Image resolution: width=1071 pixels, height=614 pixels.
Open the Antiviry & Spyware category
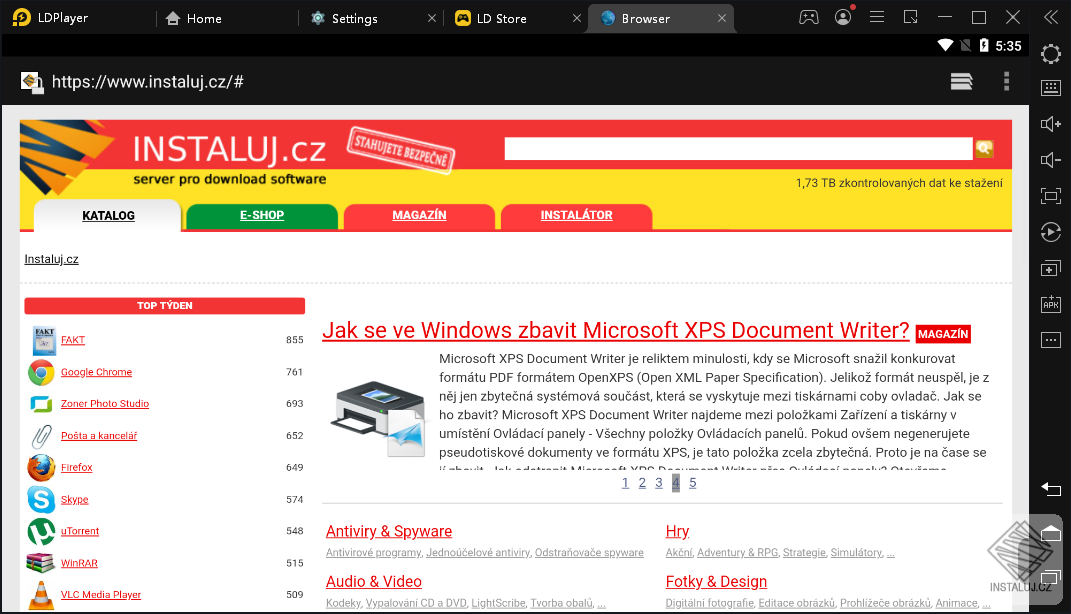coord(389,531)
